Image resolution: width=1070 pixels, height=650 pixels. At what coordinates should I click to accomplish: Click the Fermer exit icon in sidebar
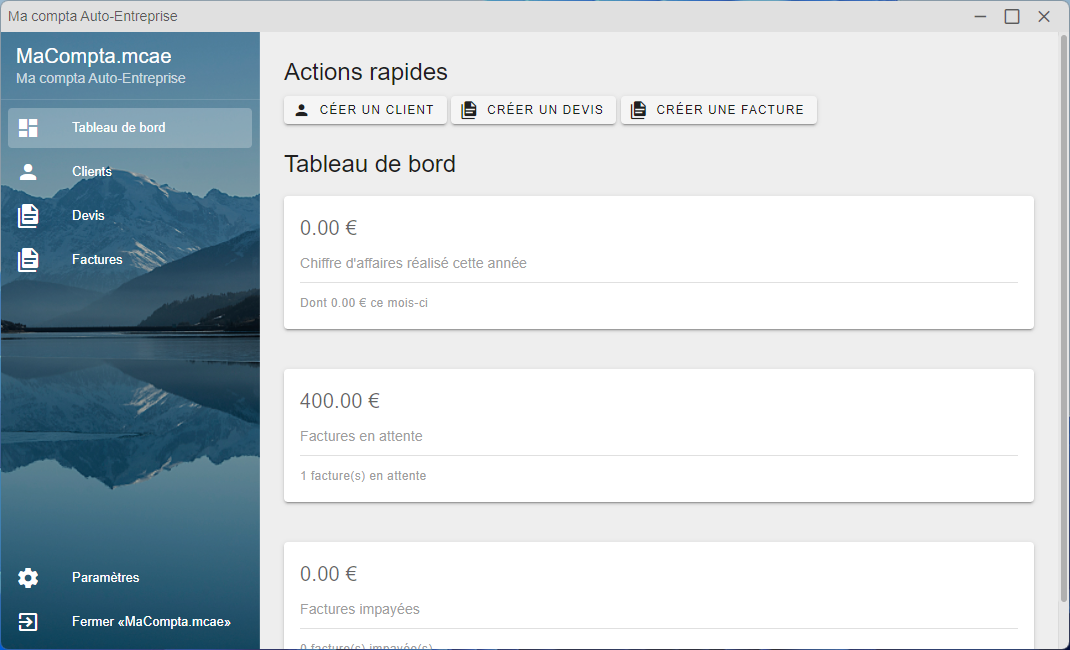(28, 621)
